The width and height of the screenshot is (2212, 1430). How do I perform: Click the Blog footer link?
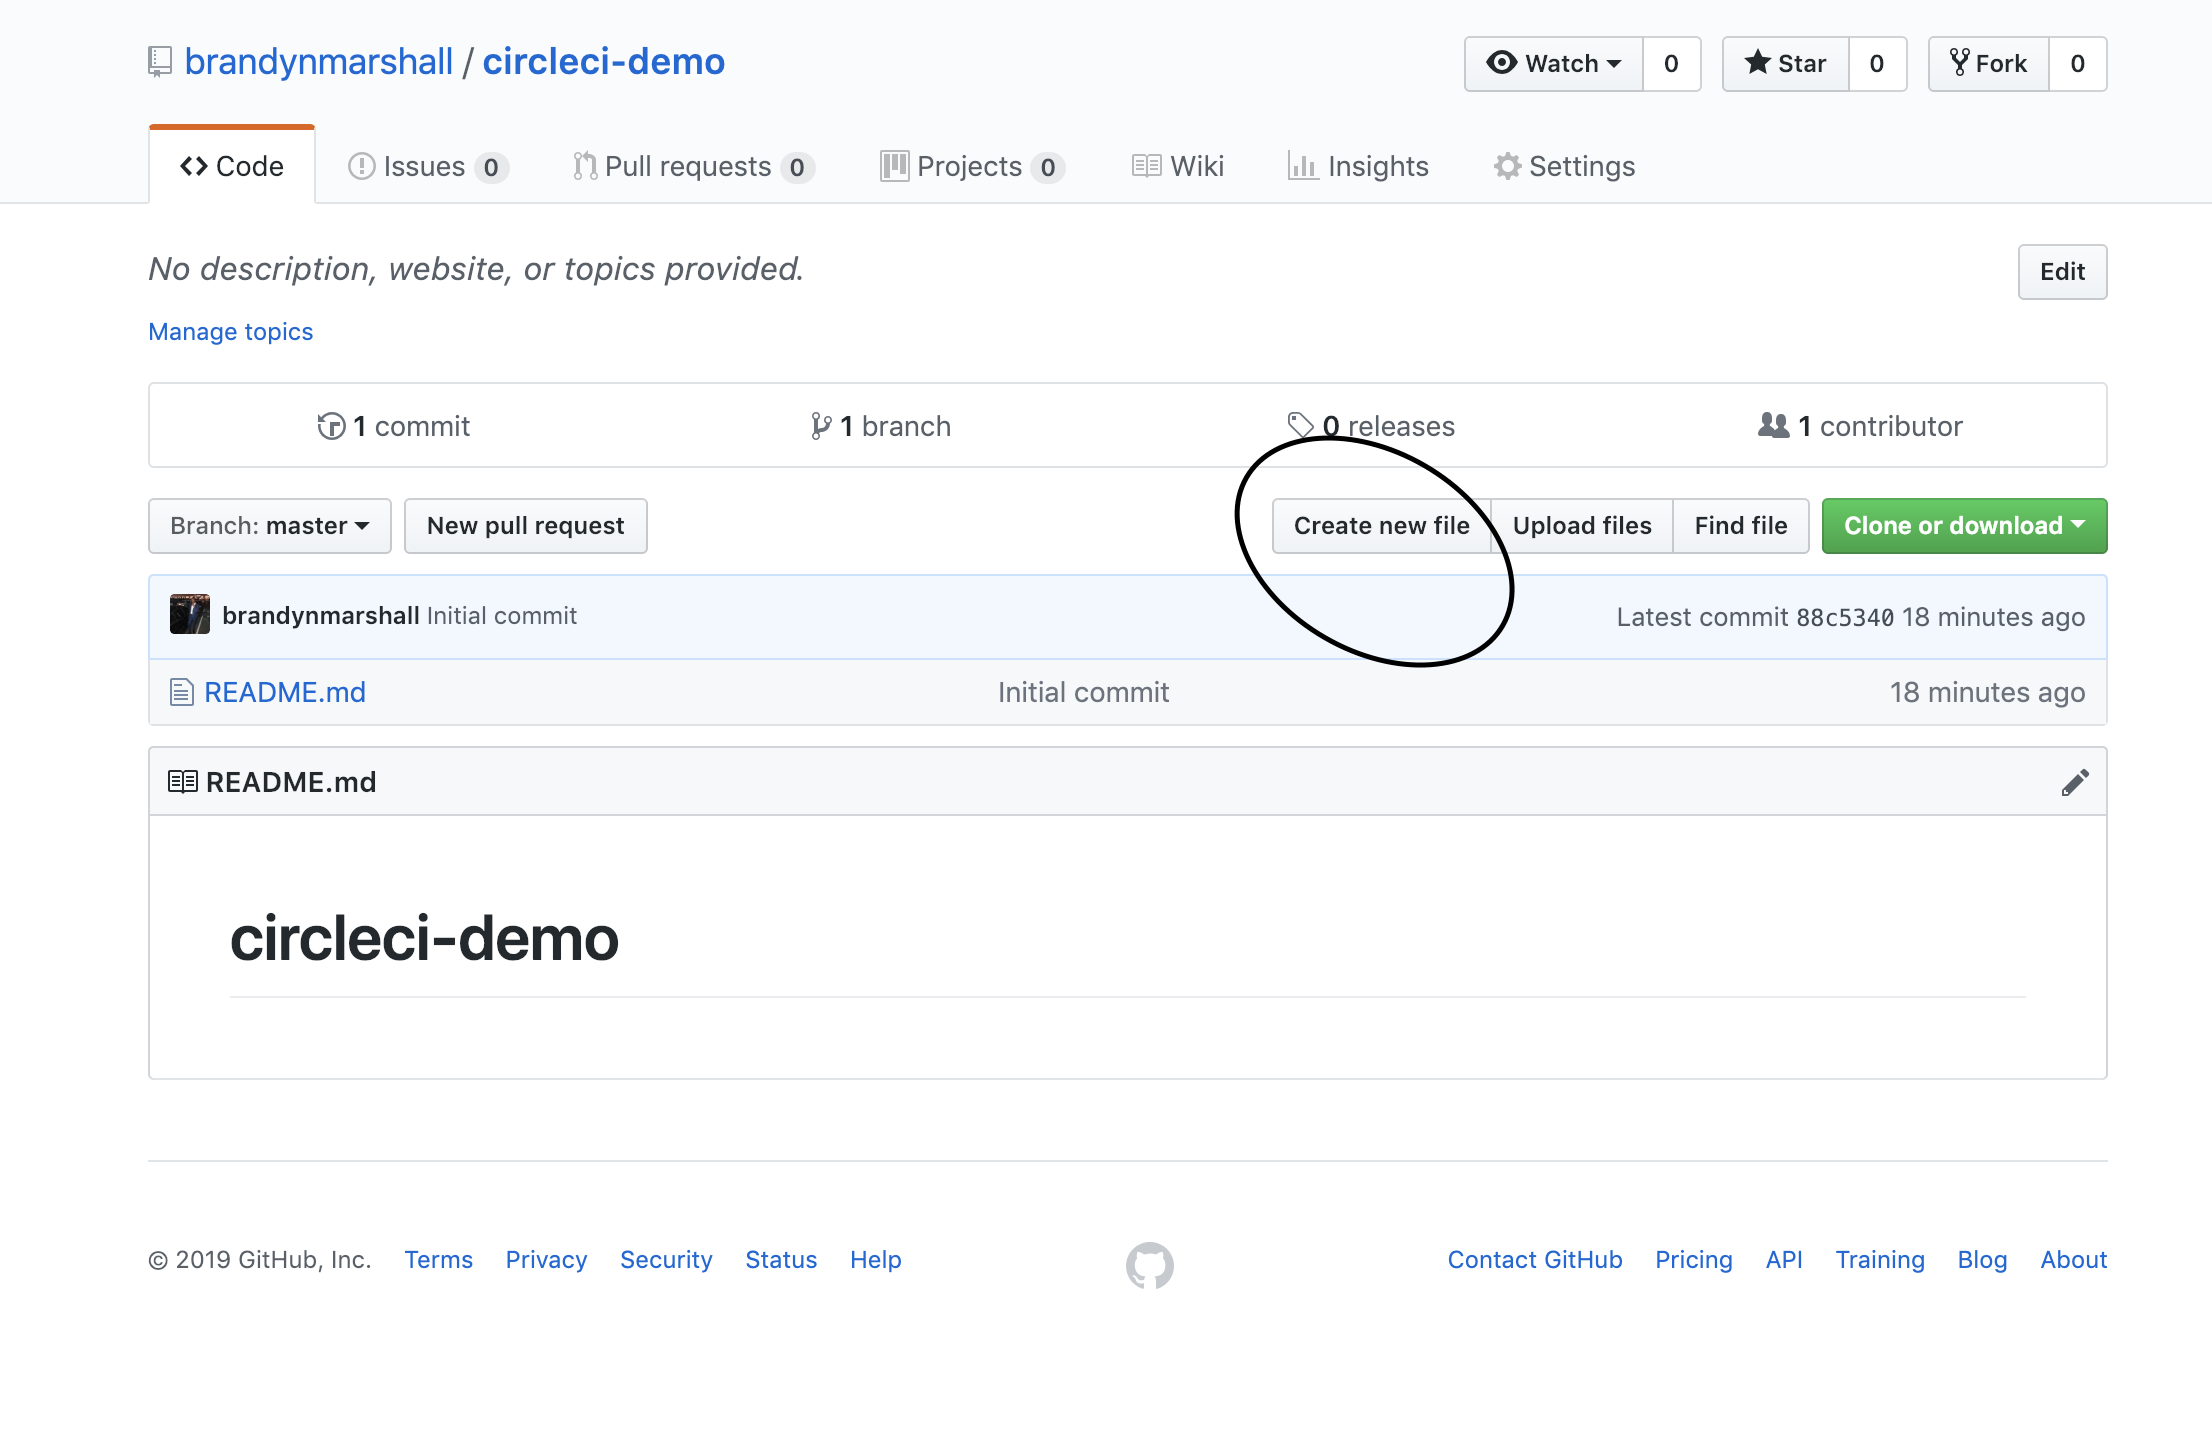coord(1983,1260)
